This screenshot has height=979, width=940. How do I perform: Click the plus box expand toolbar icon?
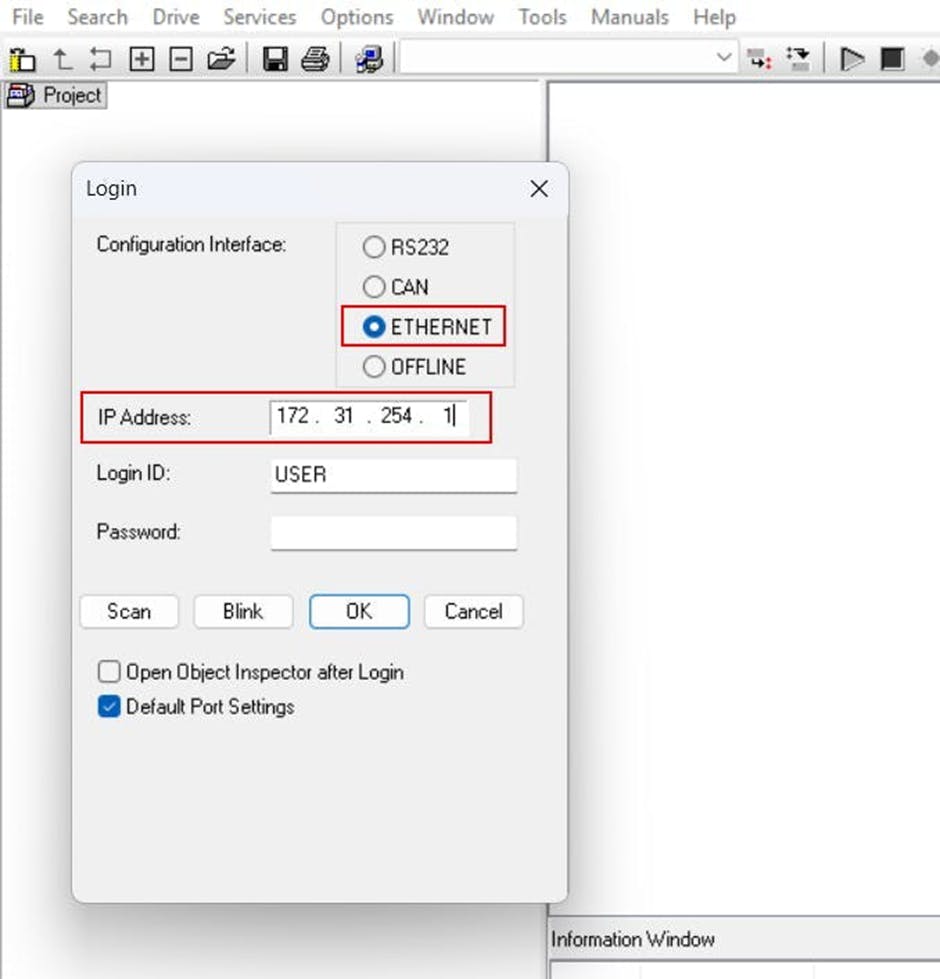pyautogui.click(x=142, y=59)
